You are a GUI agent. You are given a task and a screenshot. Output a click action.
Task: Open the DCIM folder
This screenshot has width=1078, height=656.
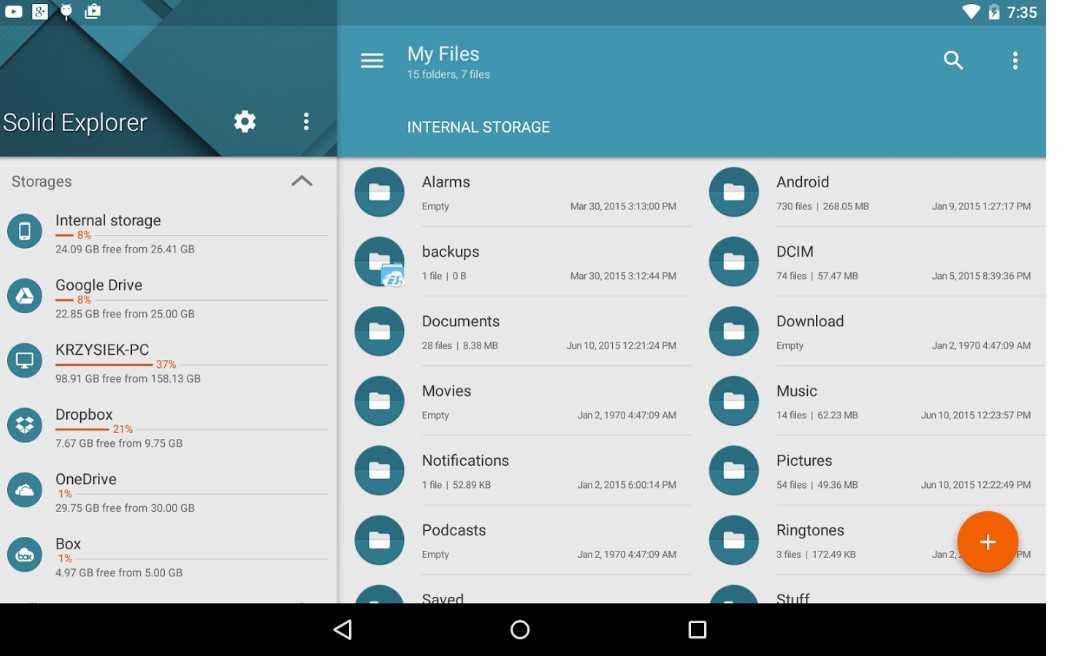pyautogui.click(x=795, y=262)
